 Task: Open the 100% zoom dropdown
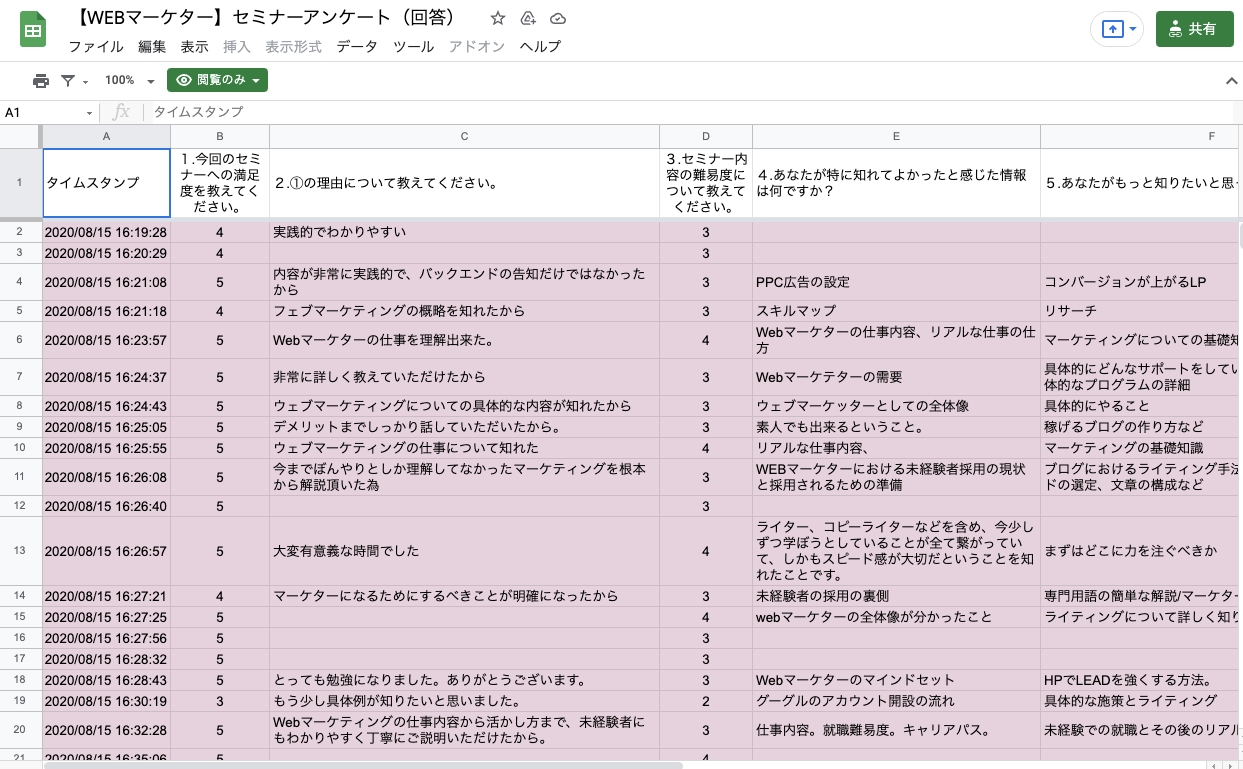tap(130, 81)
